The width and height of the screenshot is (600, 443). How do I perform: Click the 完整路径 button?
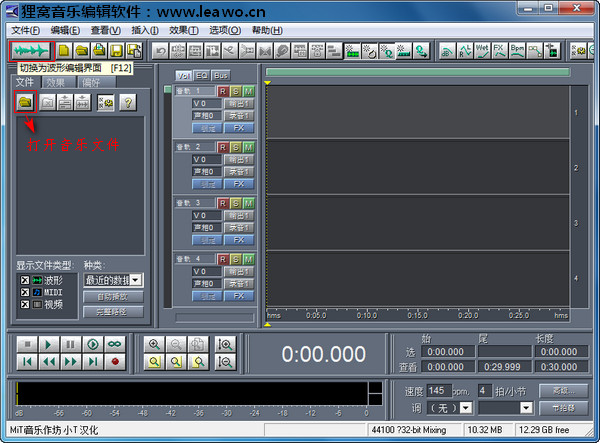(113, 312)
